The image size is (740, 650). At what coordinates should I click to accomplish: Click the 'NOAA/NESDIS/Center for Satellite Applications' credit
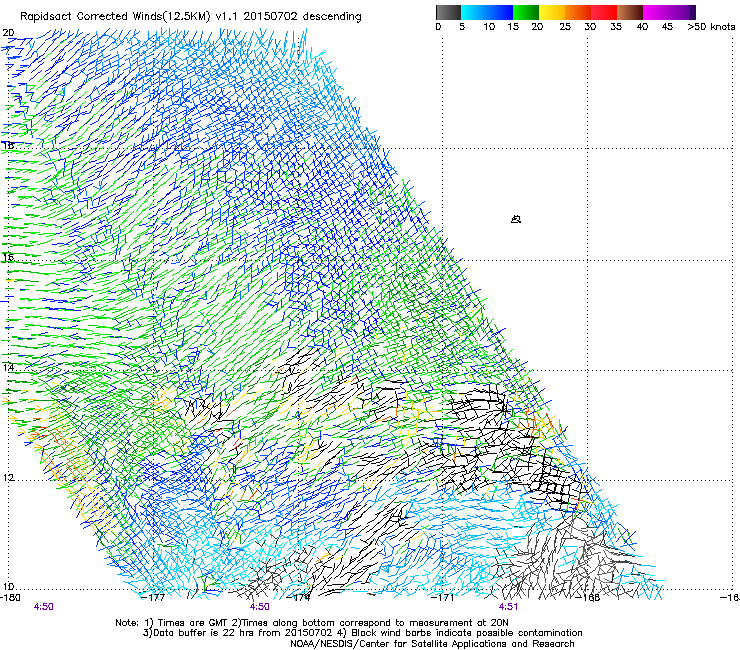coord(432,644)
